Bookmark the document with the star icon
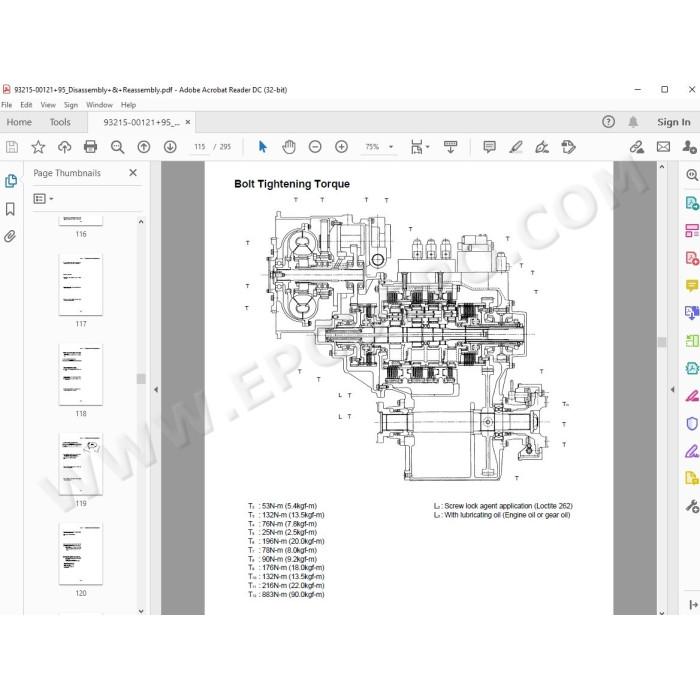Screen dimensions: 700x700 38,147
